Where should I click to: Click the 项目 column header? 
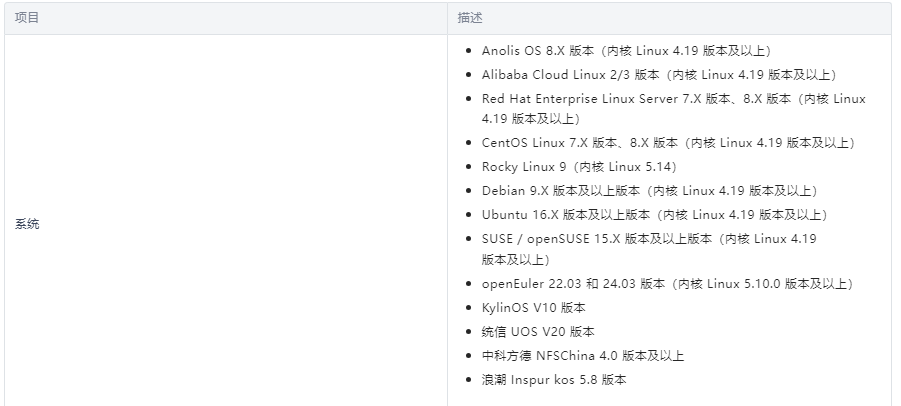pyautogui.click(x=28, y=18)
